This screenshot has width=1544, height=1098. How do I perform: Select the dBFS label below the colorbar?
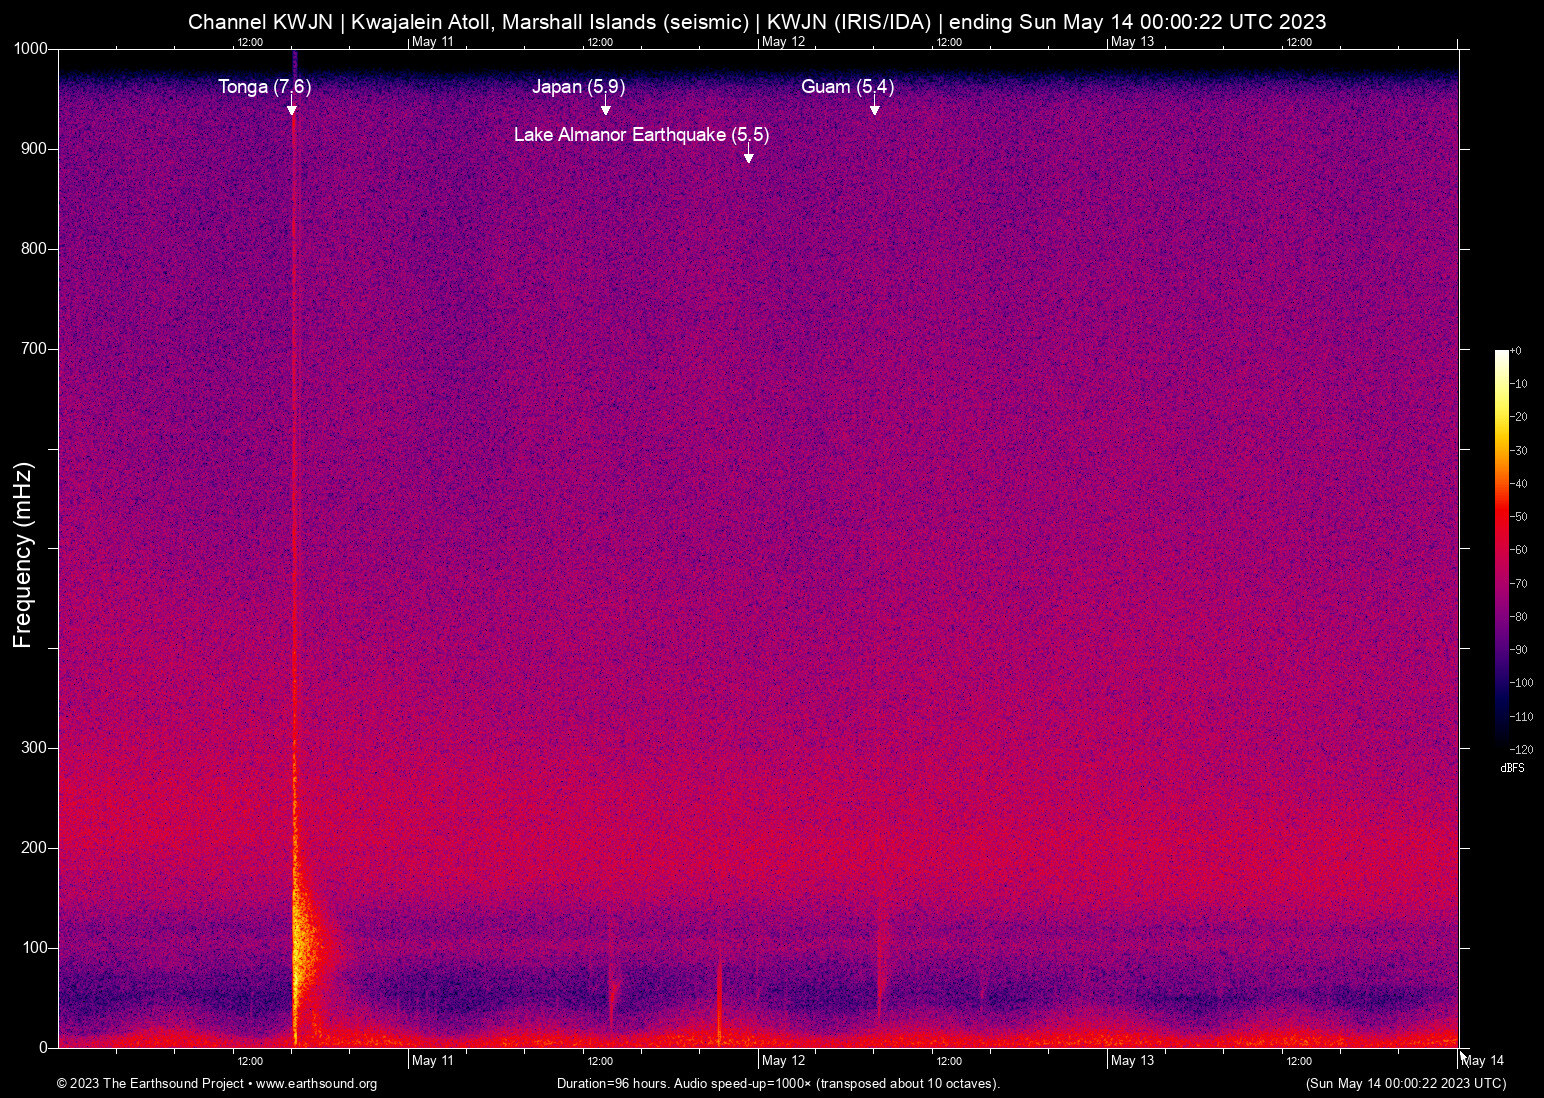point(1512,768)
